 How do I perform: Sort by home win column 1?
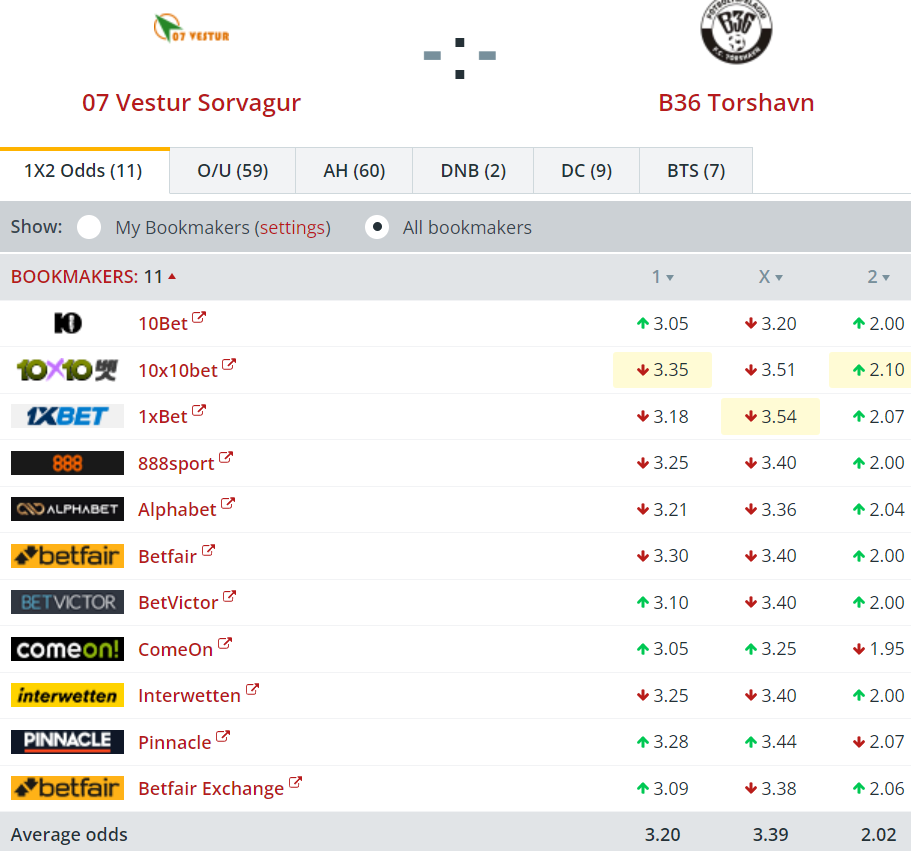coord(662,277)
